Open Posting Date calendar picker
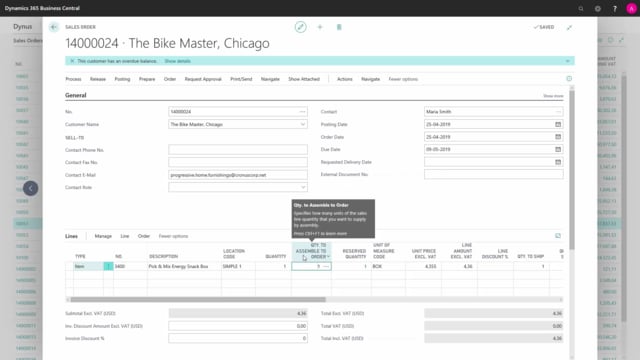This screenshot has height=360, width=640. tap(558, 124)
